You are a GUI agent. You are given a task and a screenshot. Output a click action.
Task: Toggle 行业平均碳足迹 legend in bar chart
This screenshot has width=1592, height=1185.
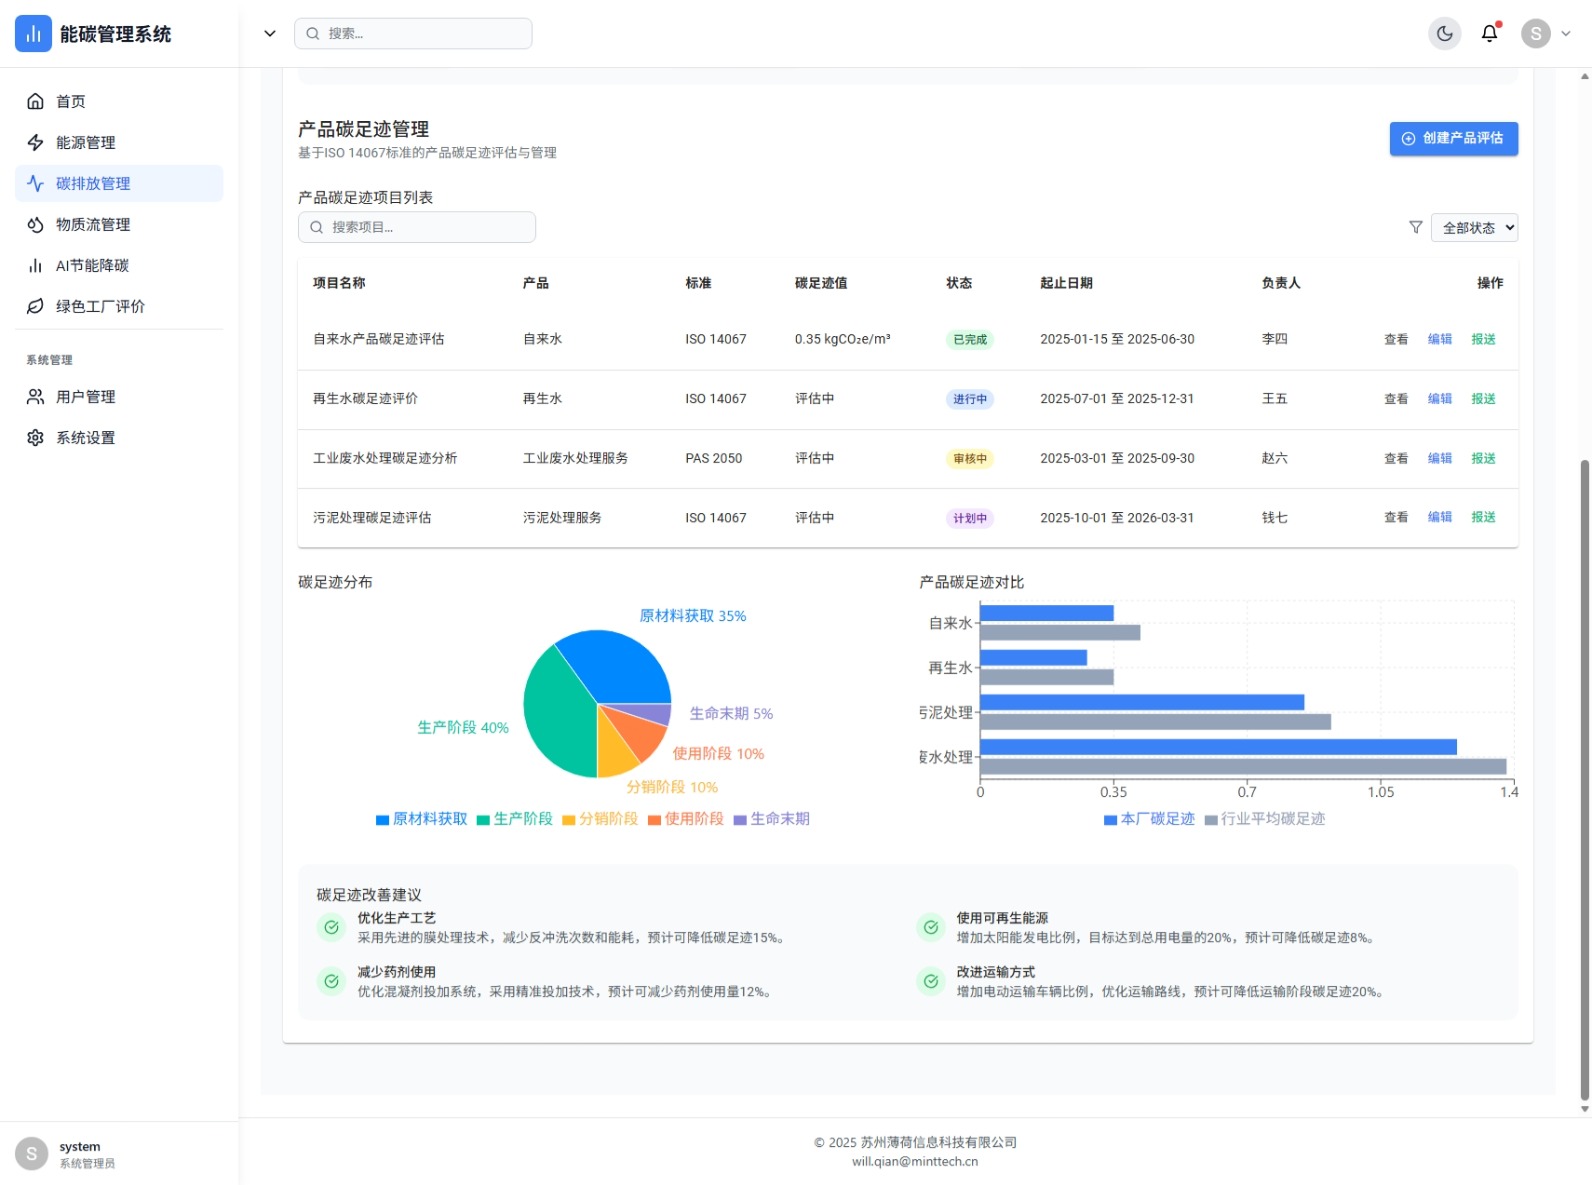(1264, 819)
